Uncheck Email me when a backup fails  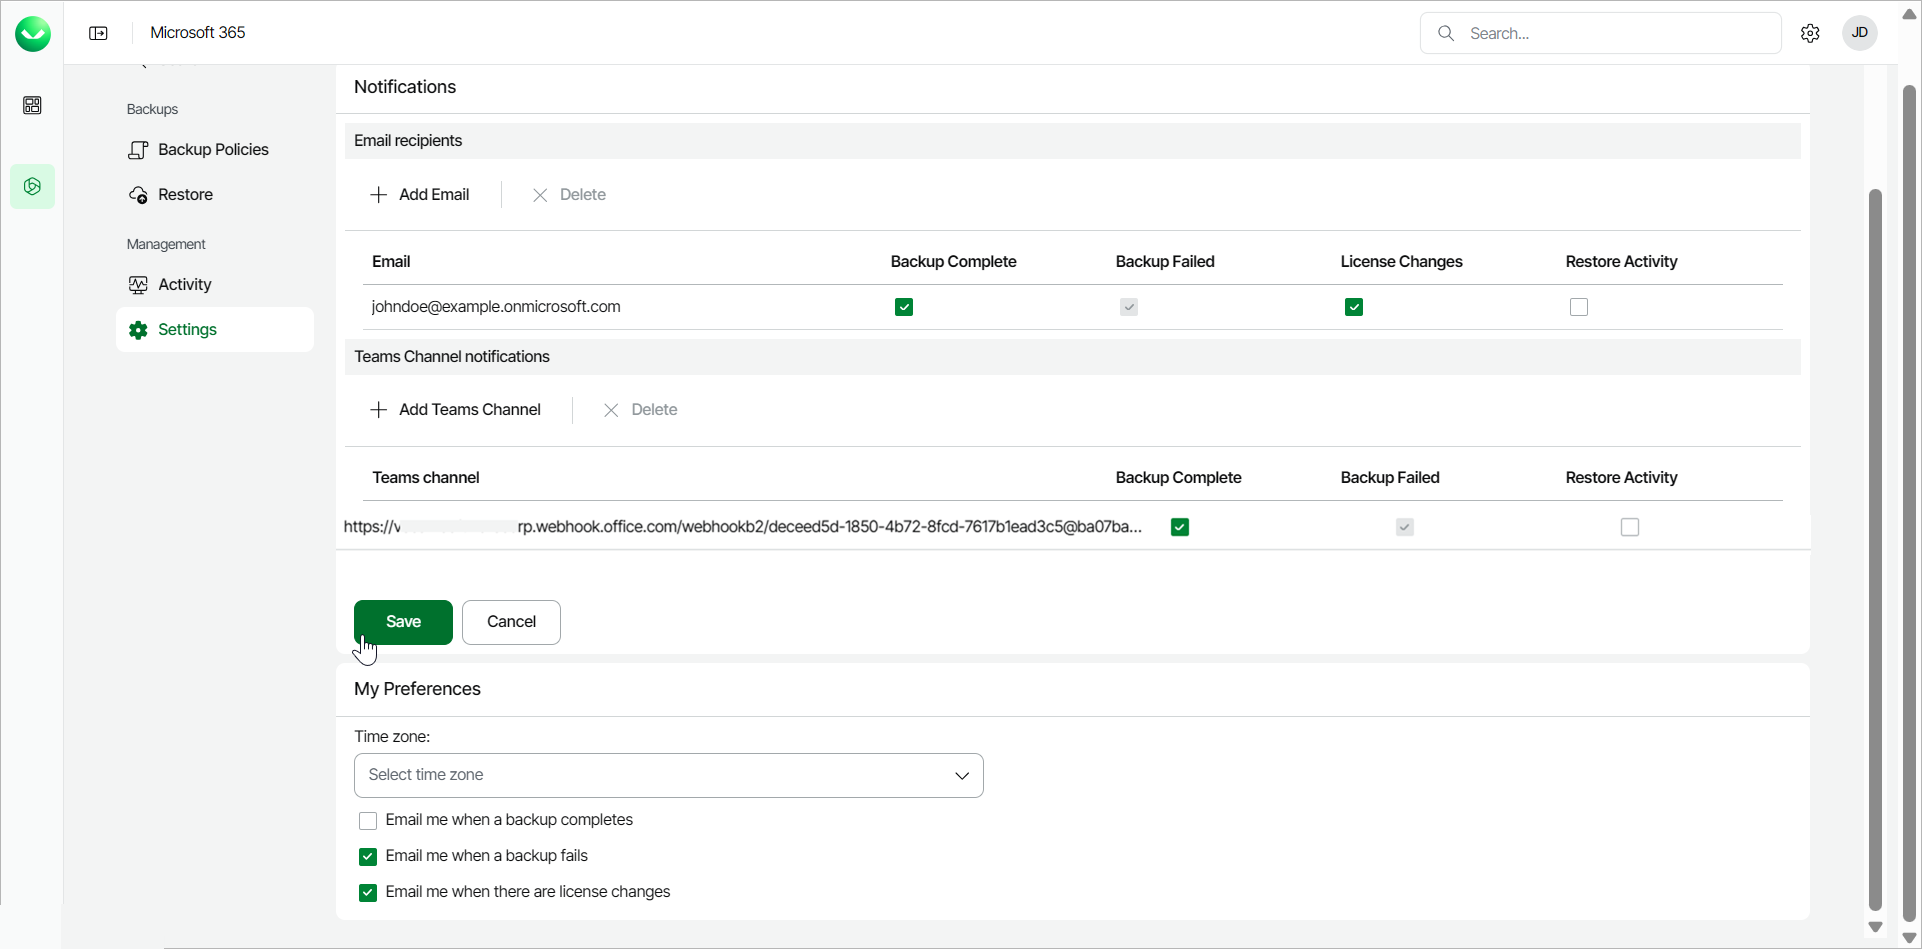(x=368, y=857)
